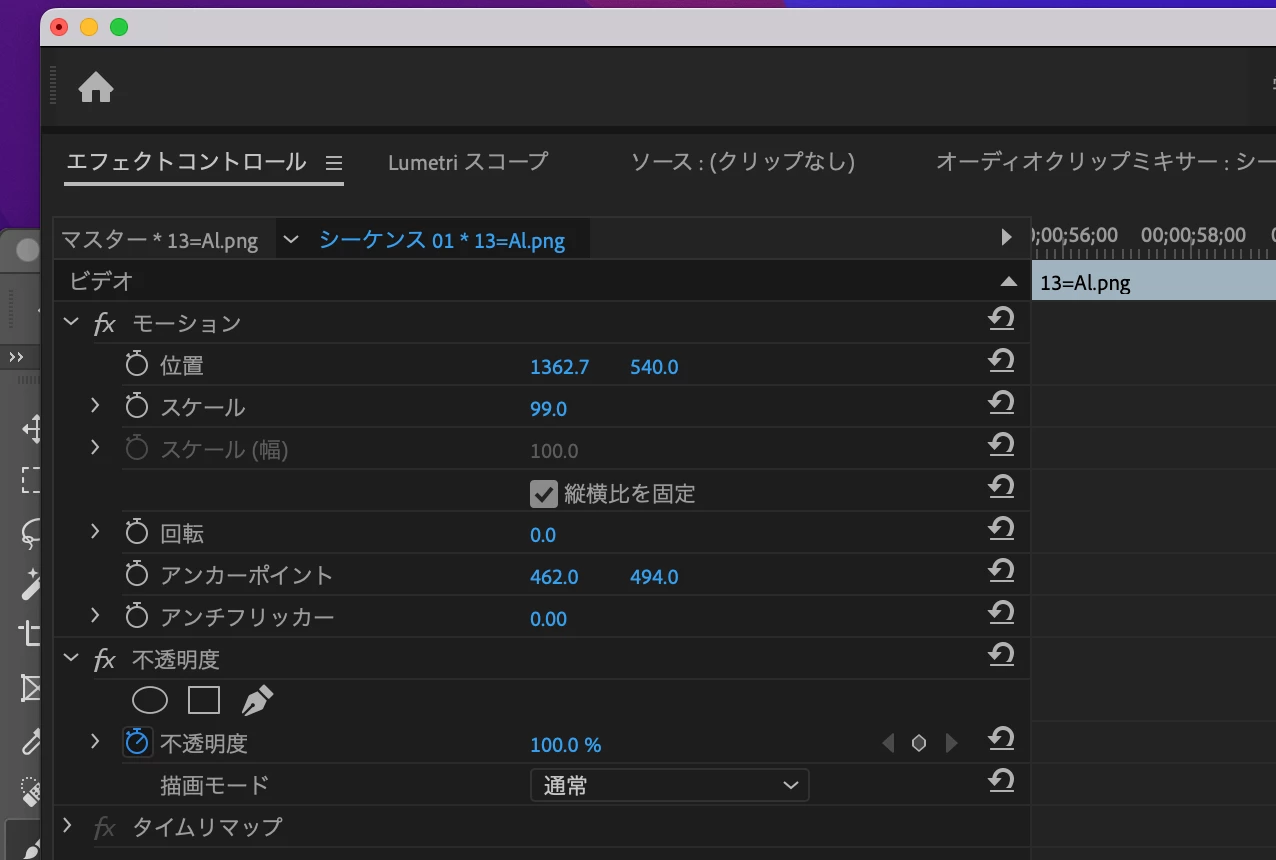The height and width of the screenshot is (860, 1276).
Task: Show or hide timeline view arrow
Action: tap(1007, 238)
